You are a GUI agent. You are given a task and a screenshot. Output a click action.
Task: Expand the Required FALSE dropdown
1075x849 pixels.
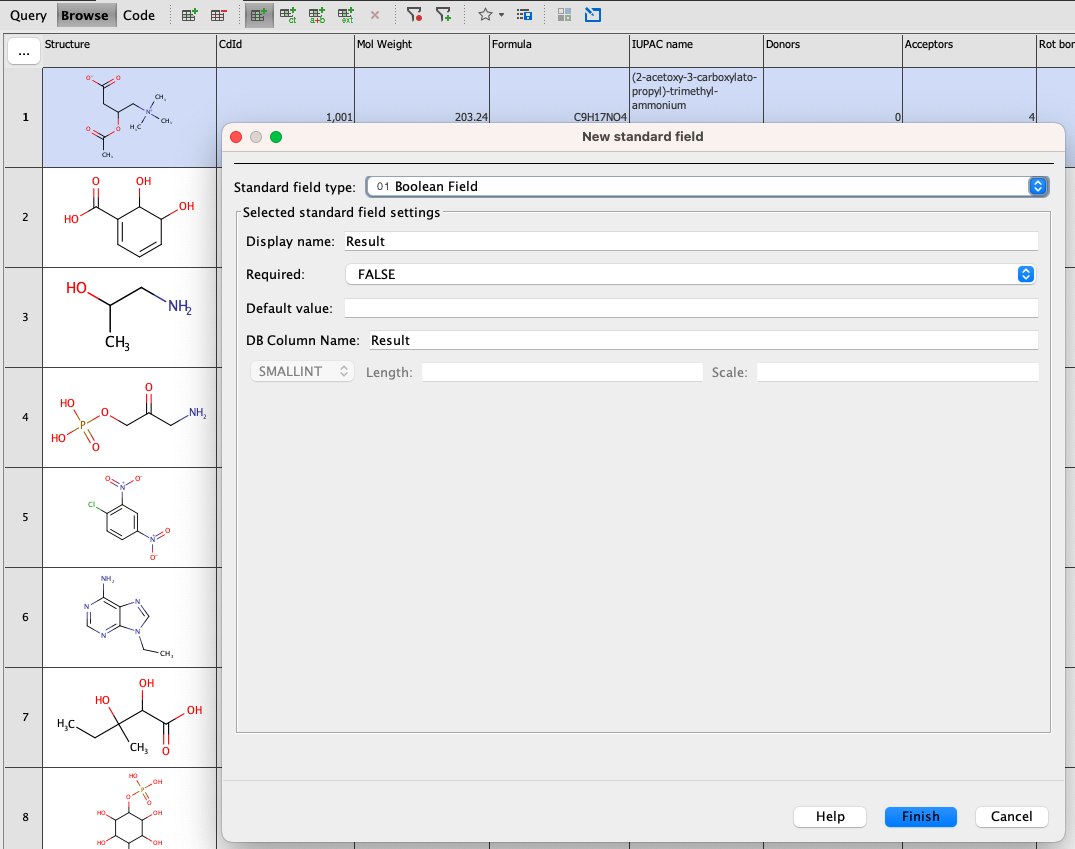(x=690, y=274)
